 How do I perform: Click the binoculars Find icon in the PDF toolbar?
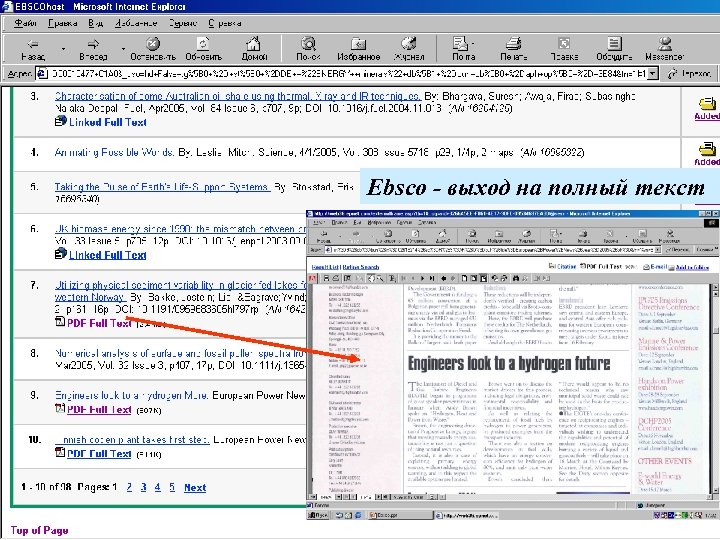pyautogui.click(x=516, y=278)
